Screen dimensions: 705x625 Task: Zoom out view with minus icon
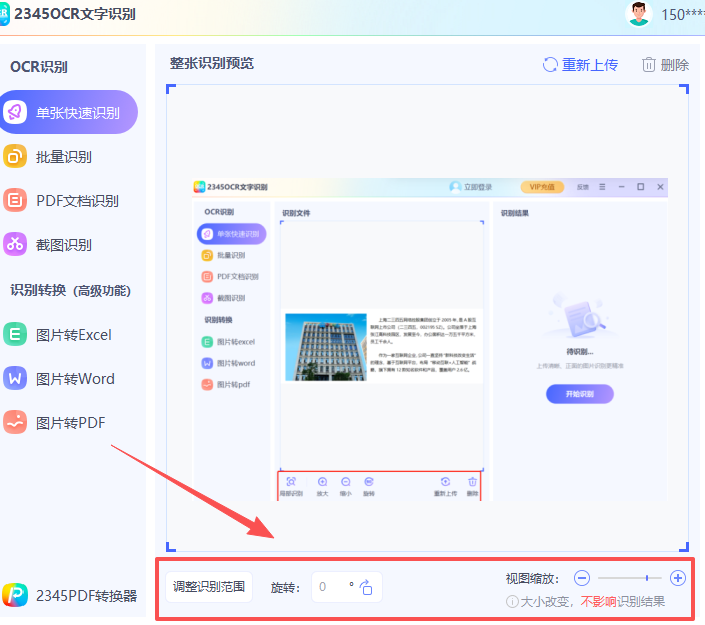[x=582, y=578]
